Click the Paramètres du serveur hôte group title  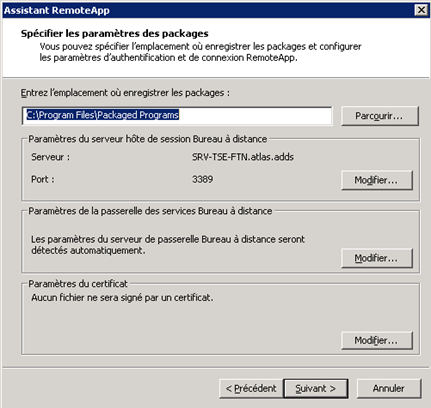[148, 139]
